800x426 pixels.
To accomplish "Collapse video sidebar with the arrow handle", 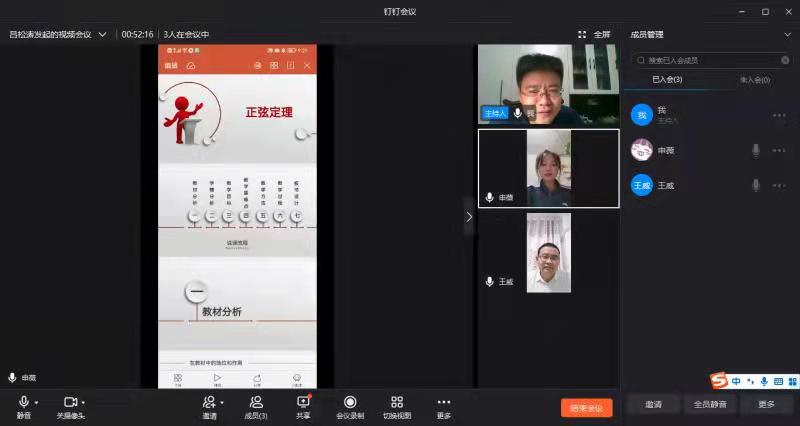I will pos(469,216).
